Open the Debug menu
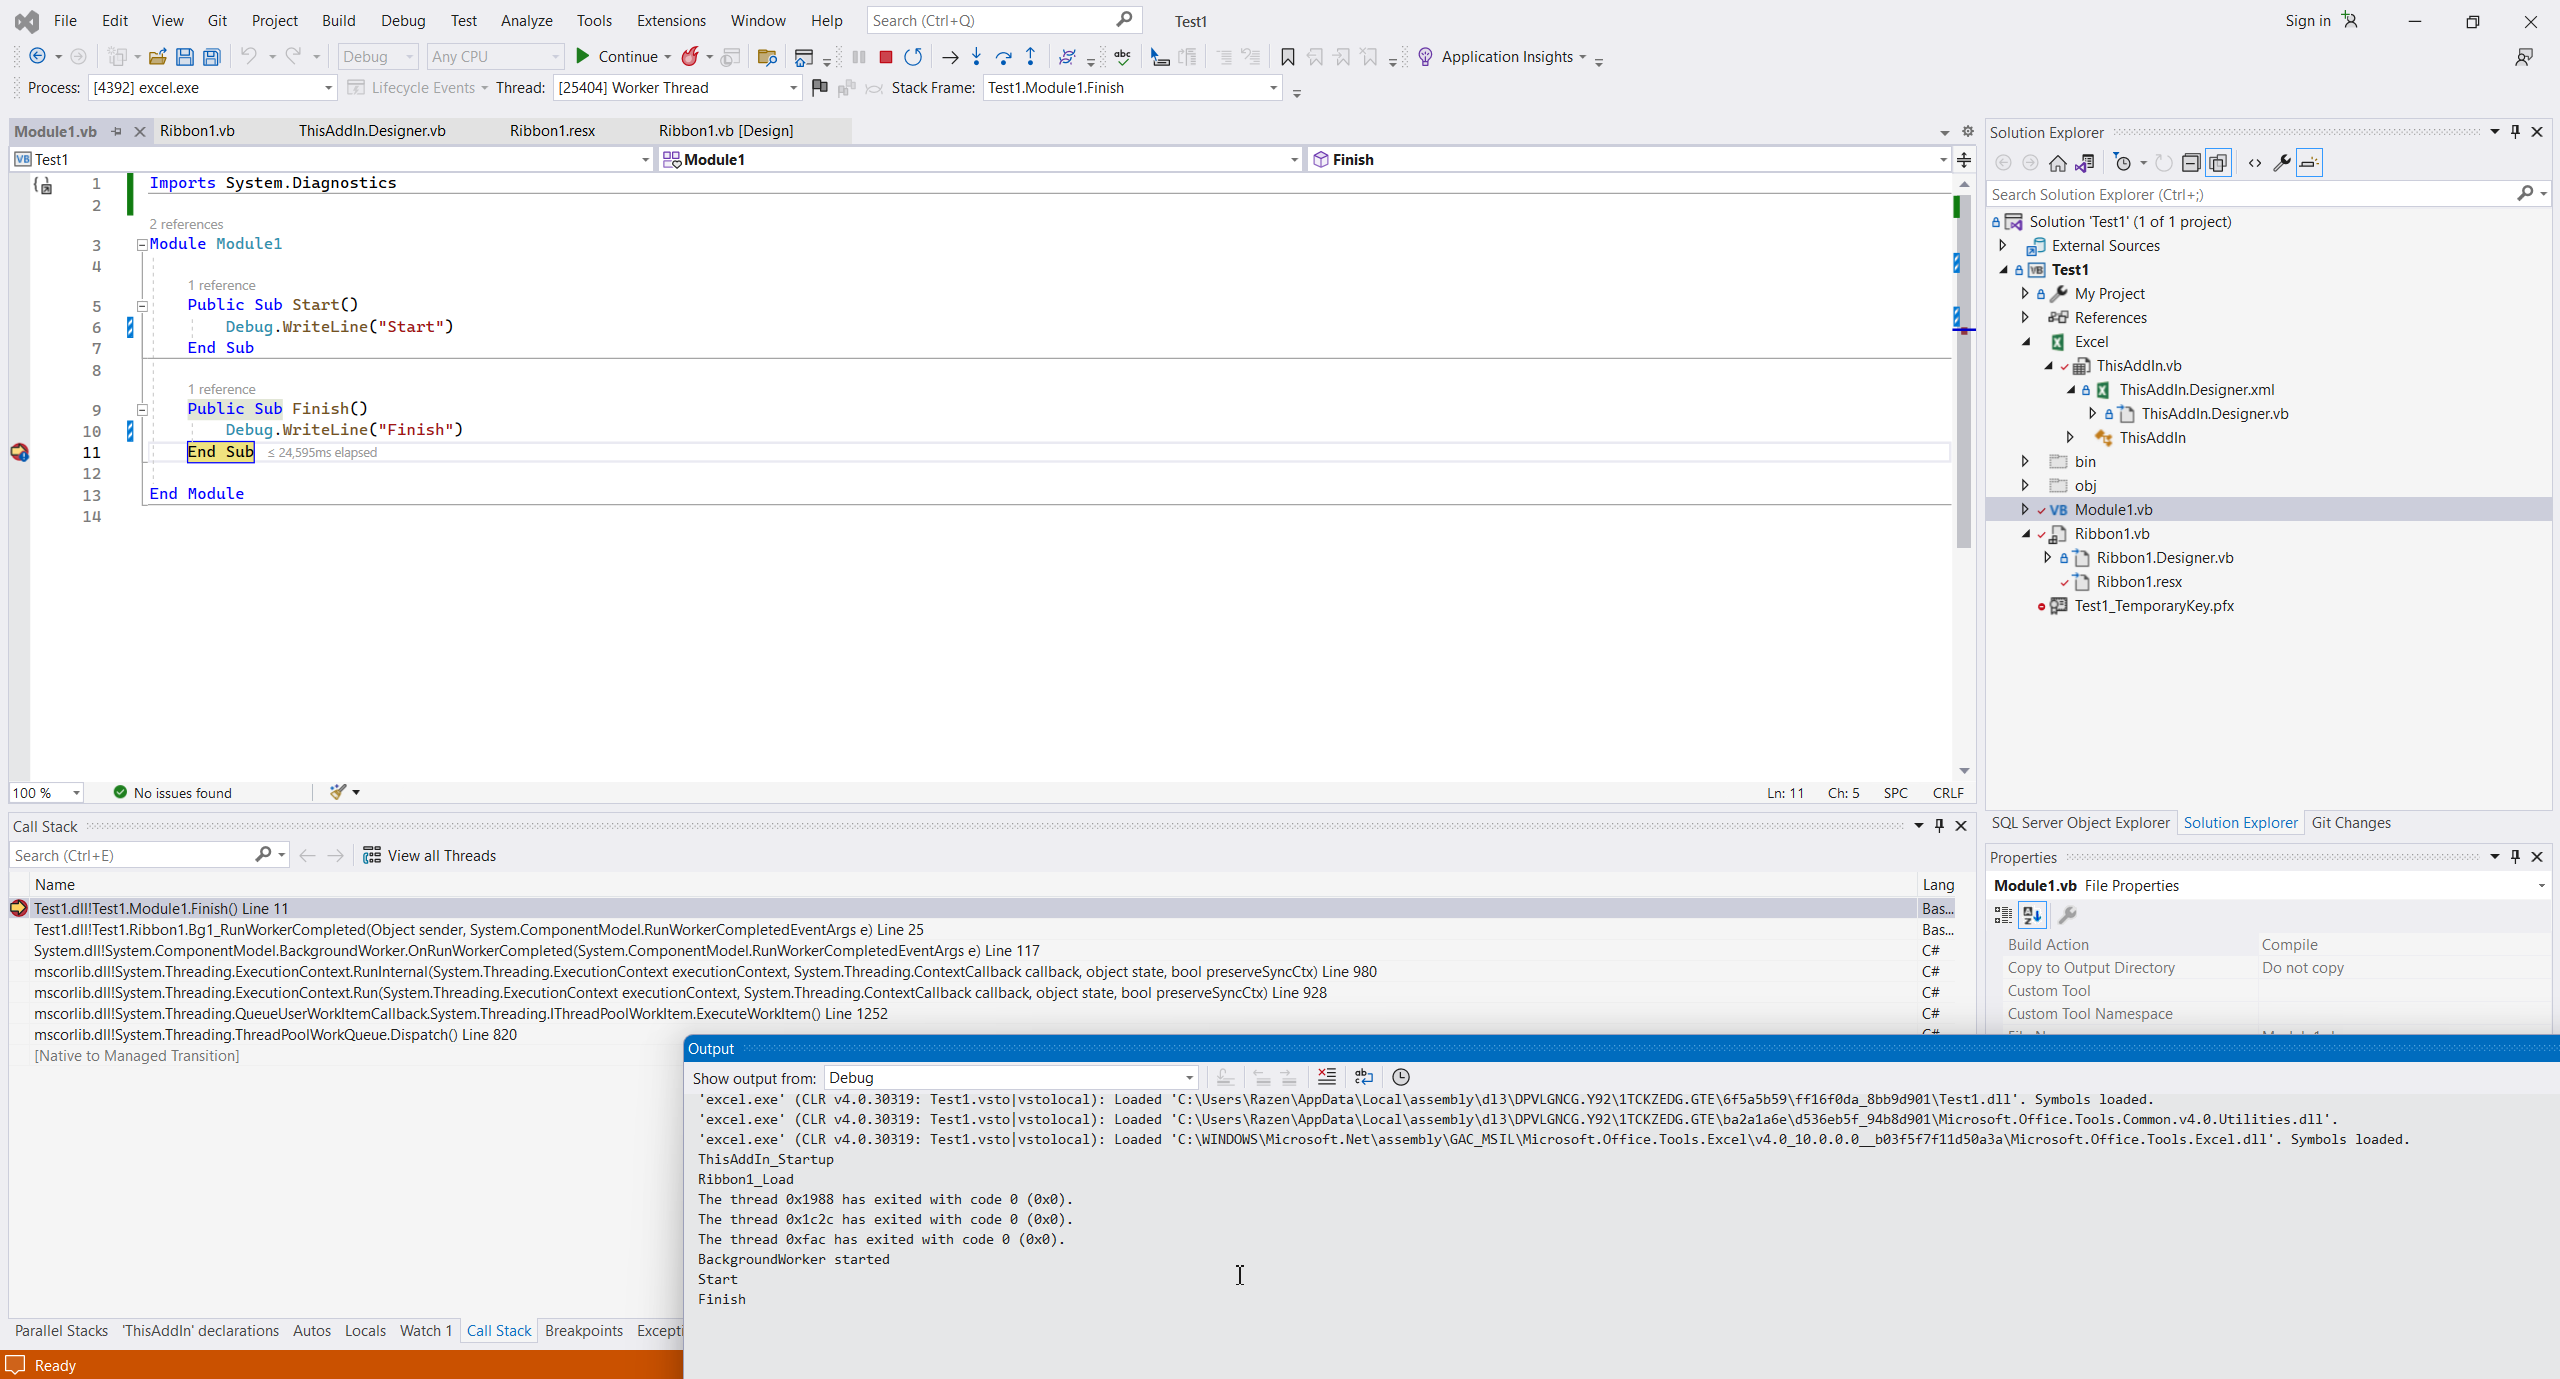2560x1379 pixels. tap(402, 20)
